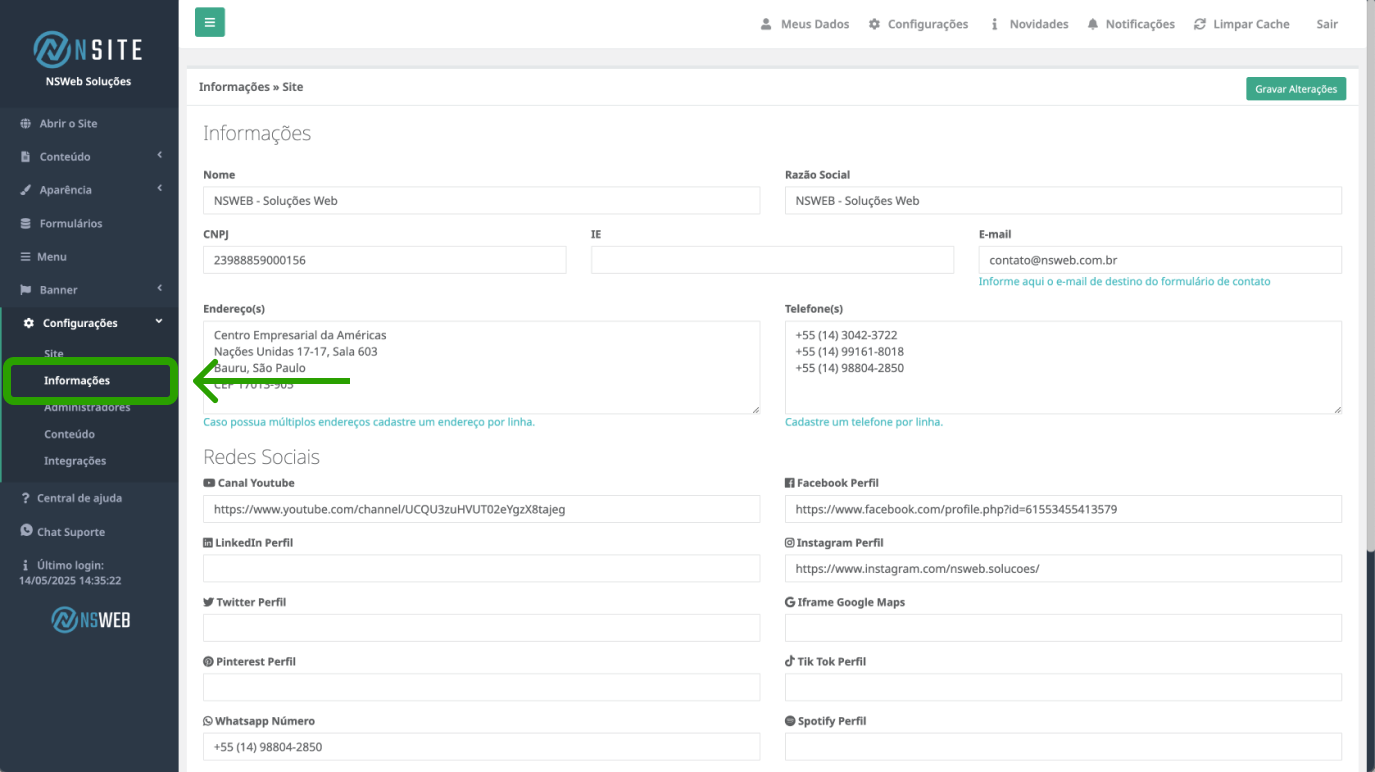Select the Informações submenu item
1375x772 pixels.
[77, 381]
